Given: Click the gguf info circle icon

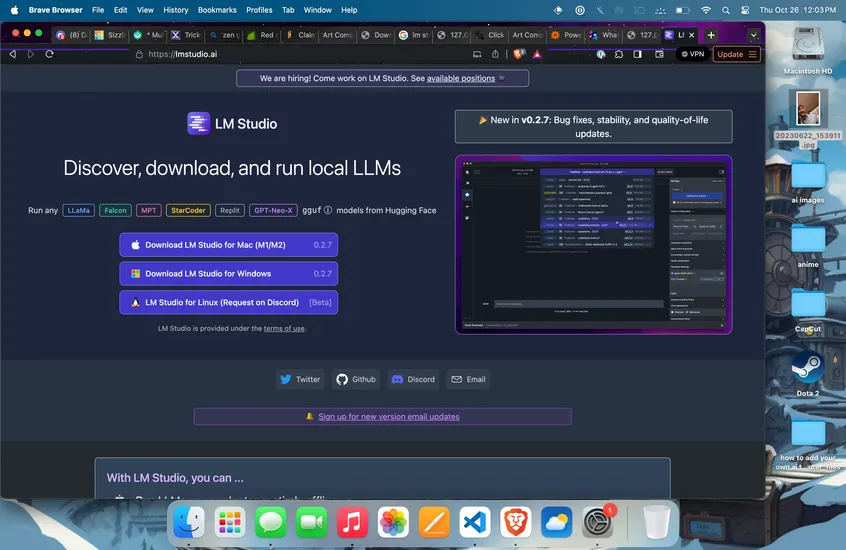Looking at the screenshot, I should [x=327, y=211].
